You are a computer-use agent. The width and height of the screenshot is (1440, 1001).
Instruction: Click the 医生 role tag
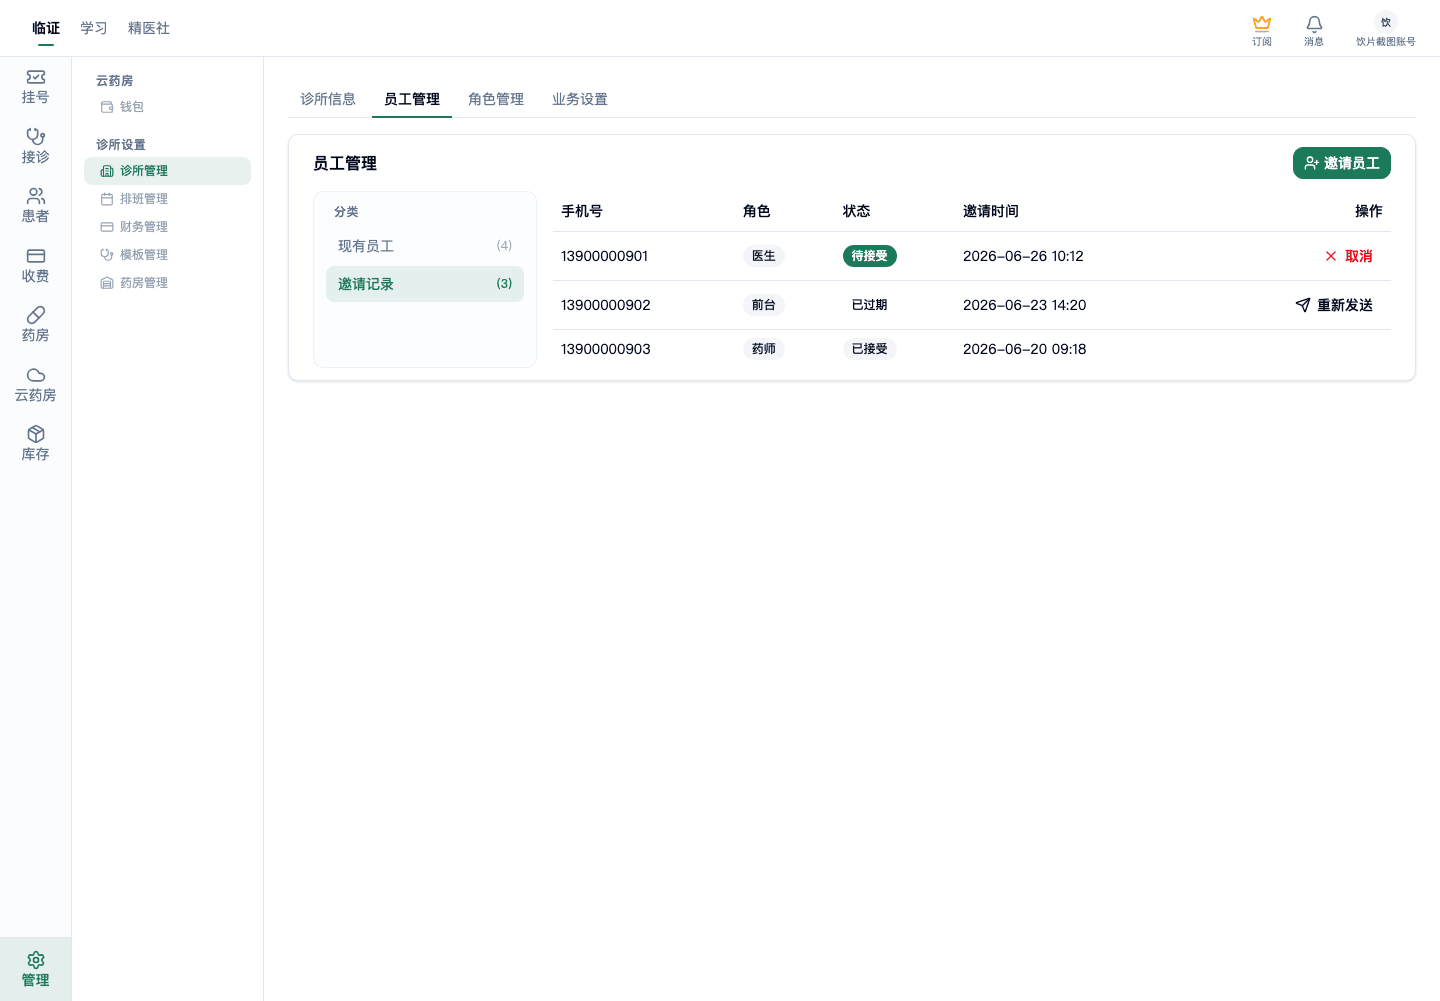764,256
